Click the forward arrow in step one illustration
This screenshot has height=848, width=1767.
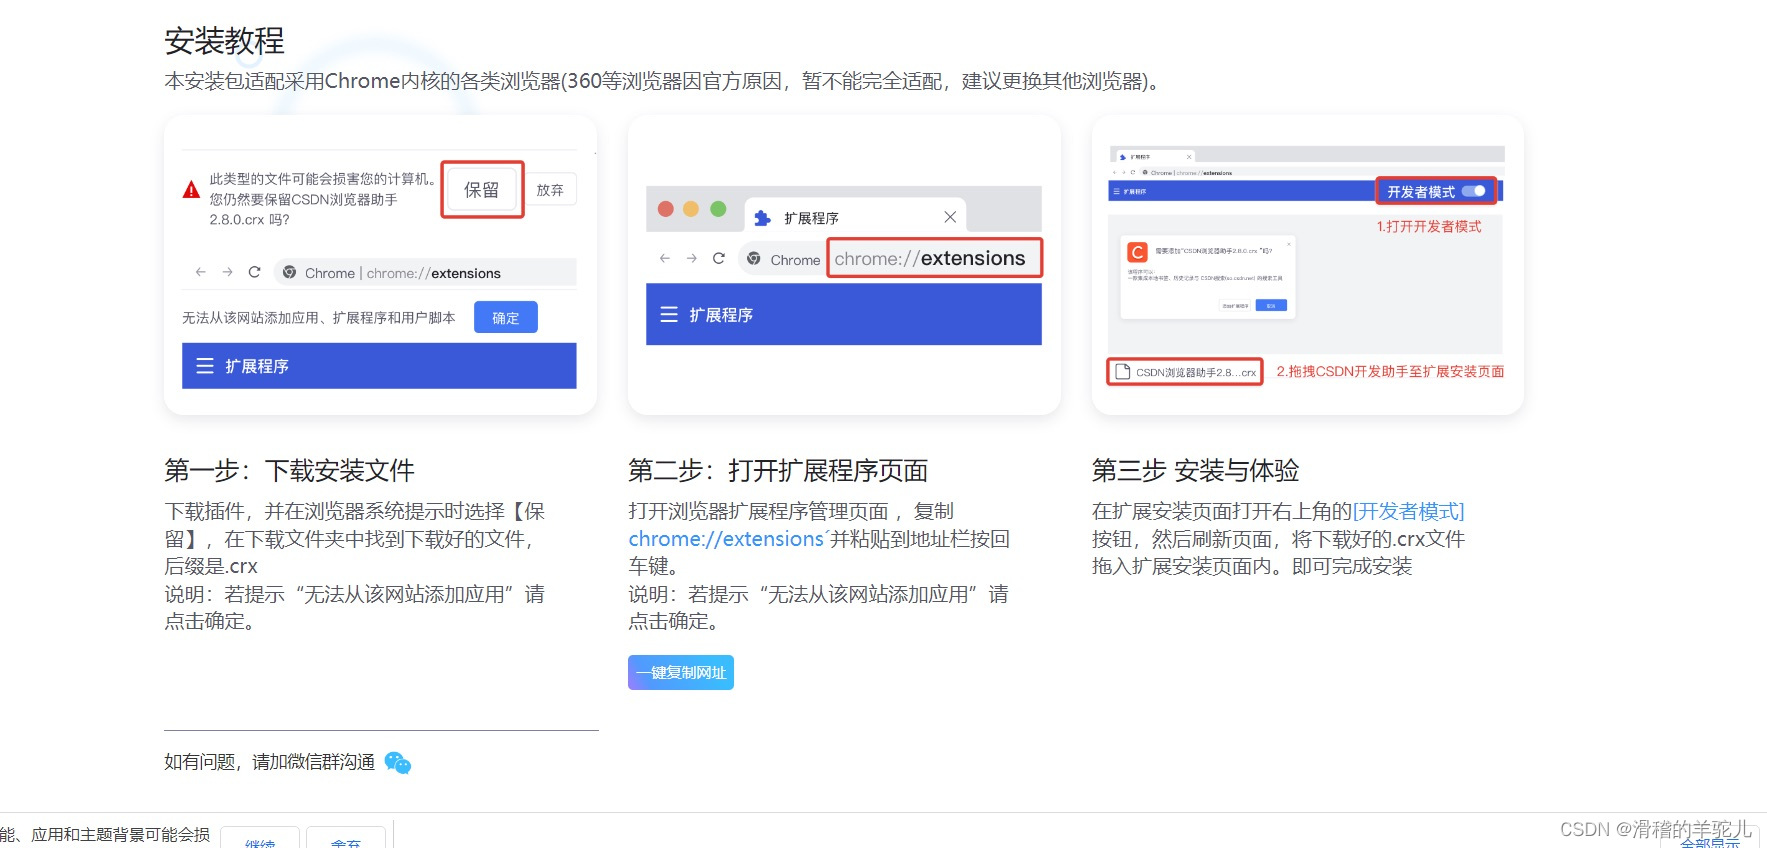tap(228, 272)
